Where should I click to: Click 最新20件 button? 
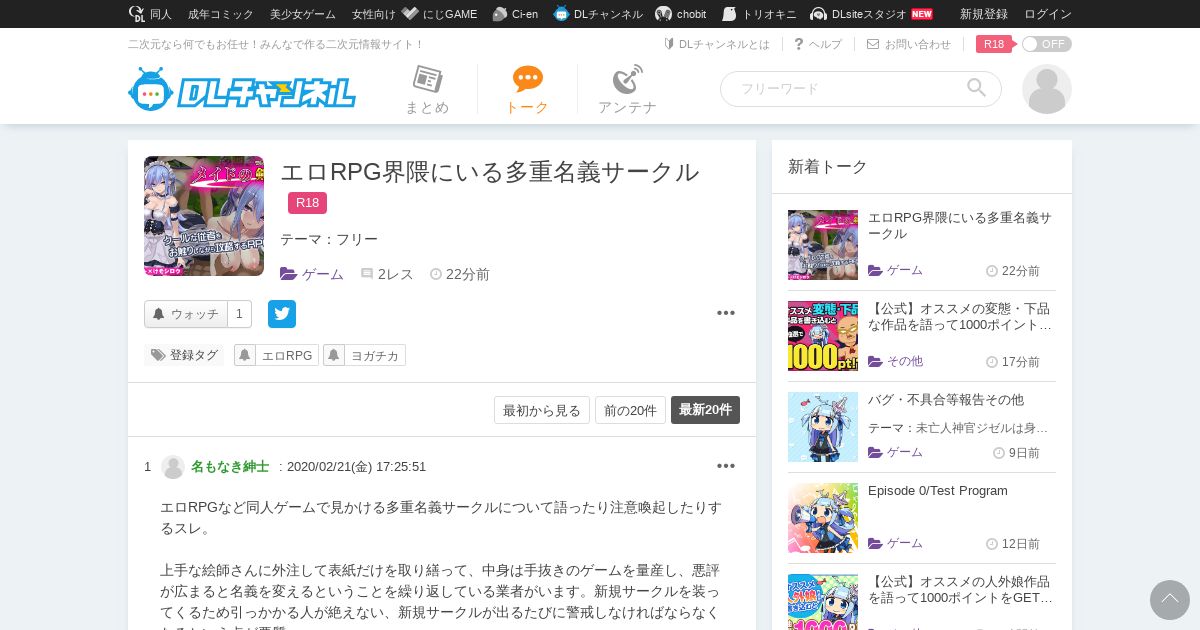click(705, 410)
